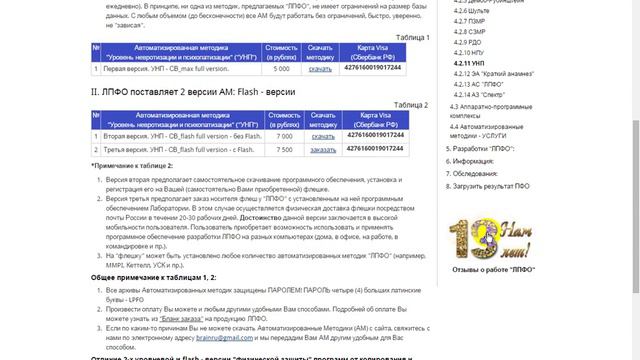Click the page vertical scrollbar thumb
Image resolution: width=640 pixels, height=360 pixels.
pos(636,206)
